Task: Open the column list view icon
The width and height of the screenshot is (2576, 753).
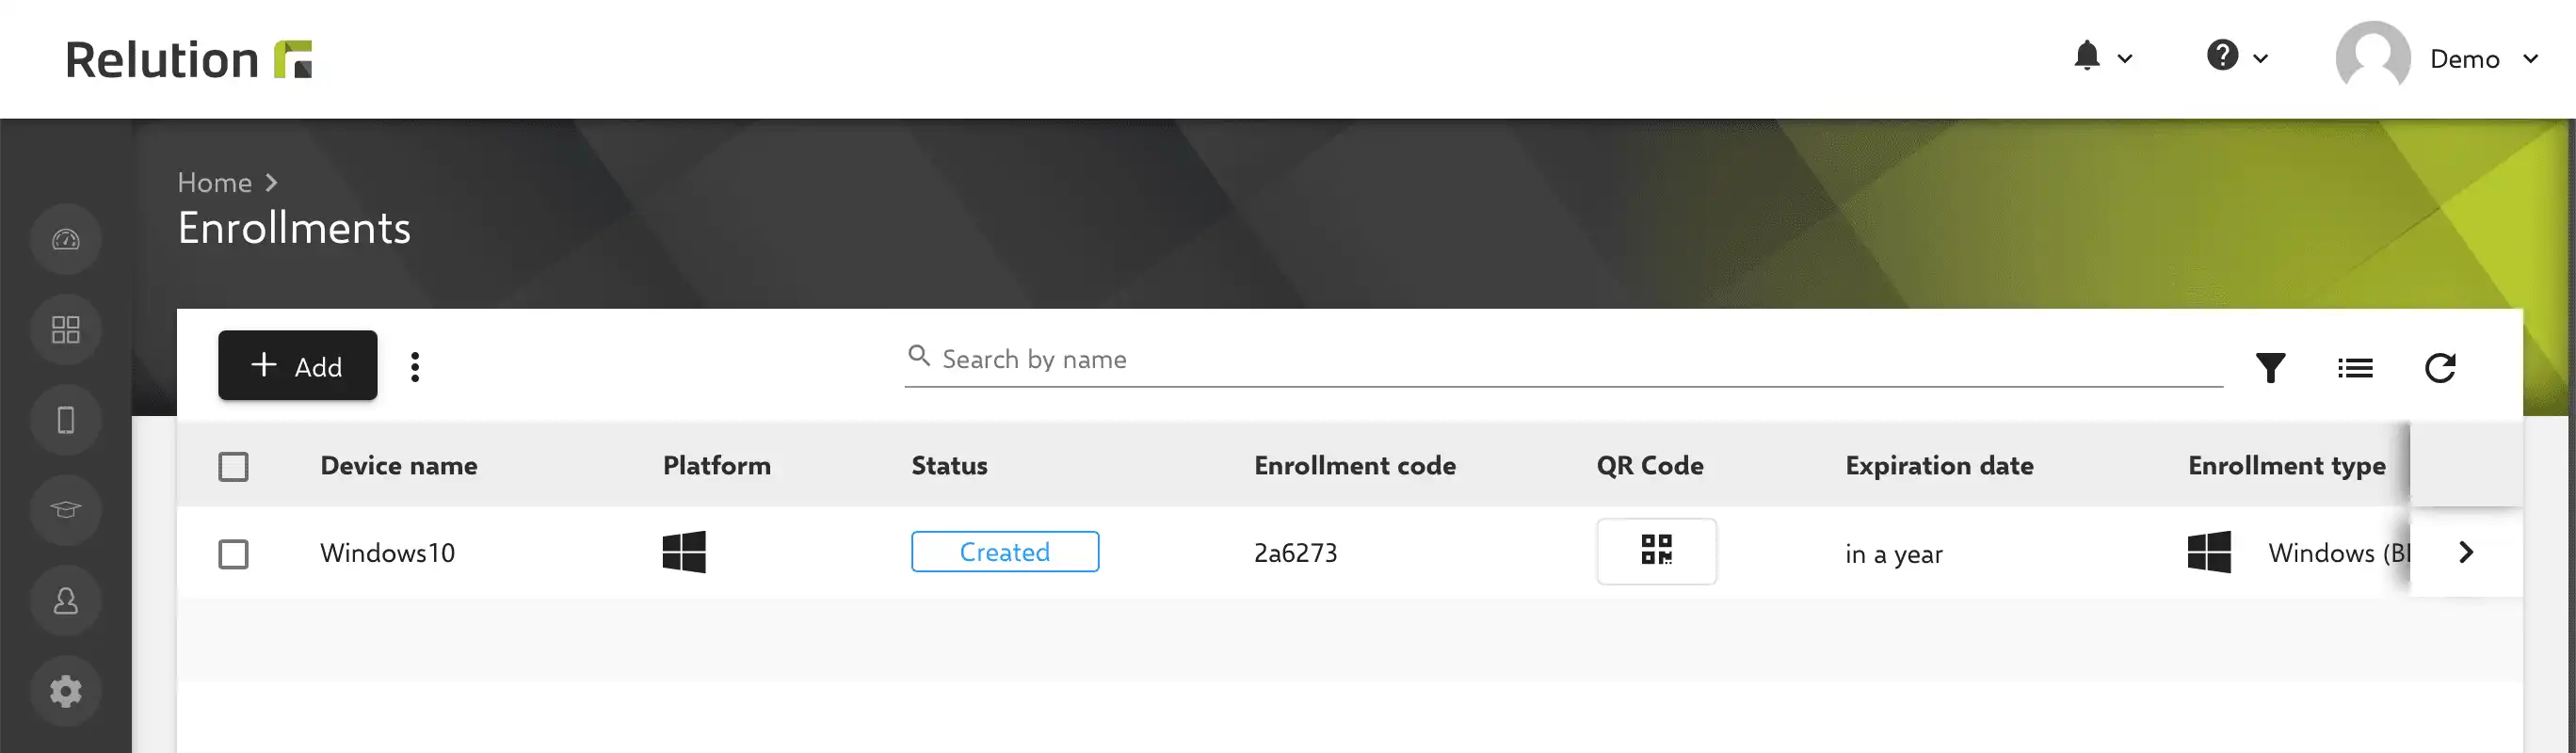Action: [2355, 368]
